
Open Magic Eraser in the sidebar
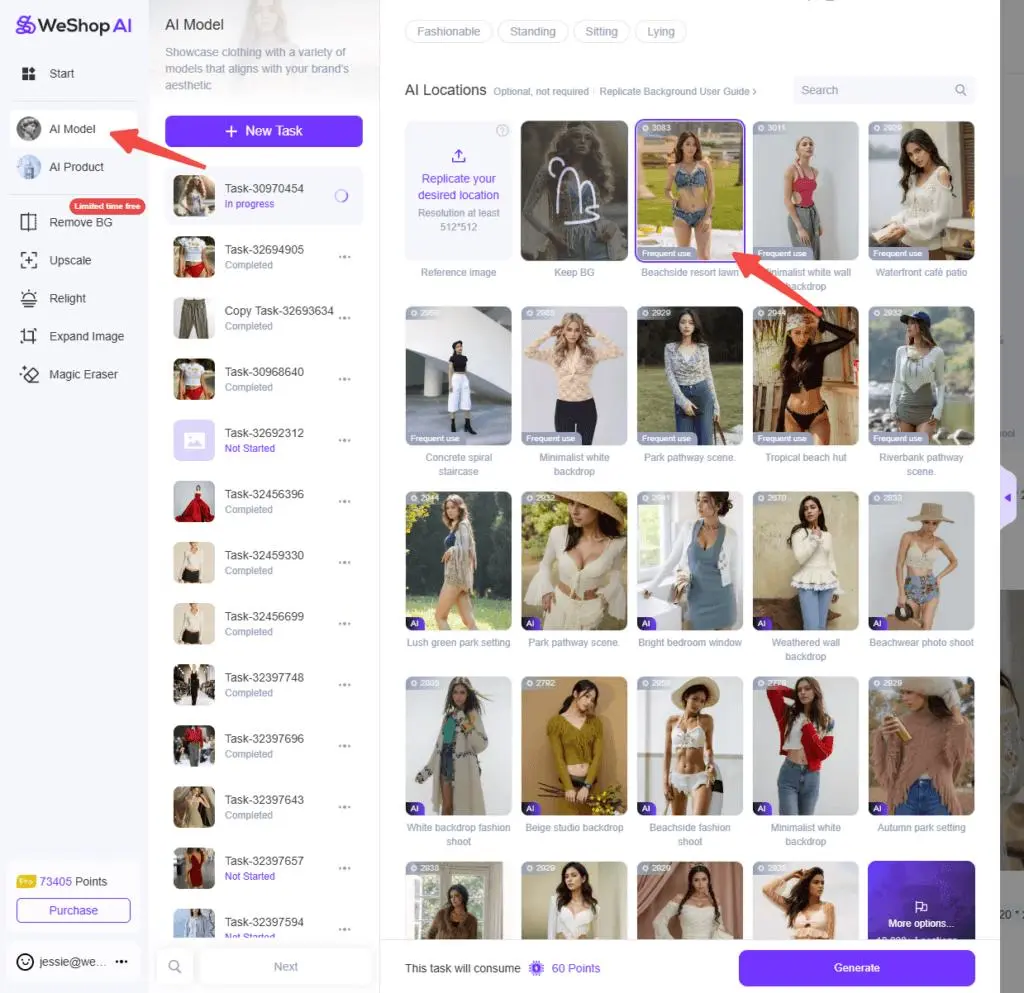[x=73, y=374]
